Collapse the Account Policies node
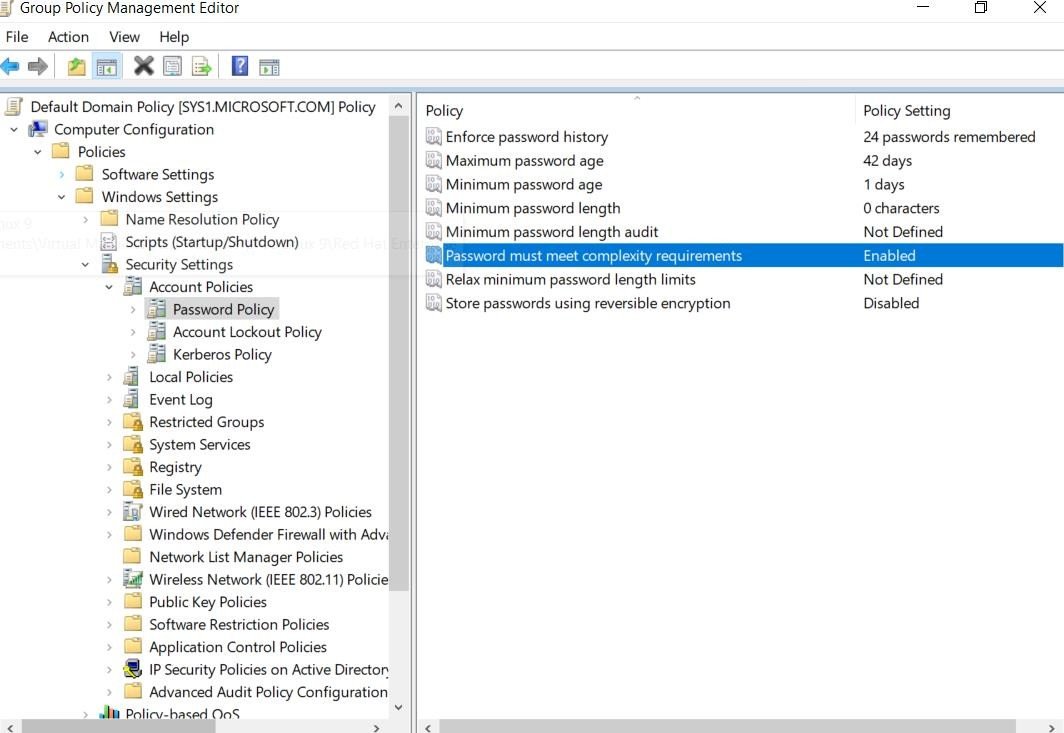 pos(109,286)
